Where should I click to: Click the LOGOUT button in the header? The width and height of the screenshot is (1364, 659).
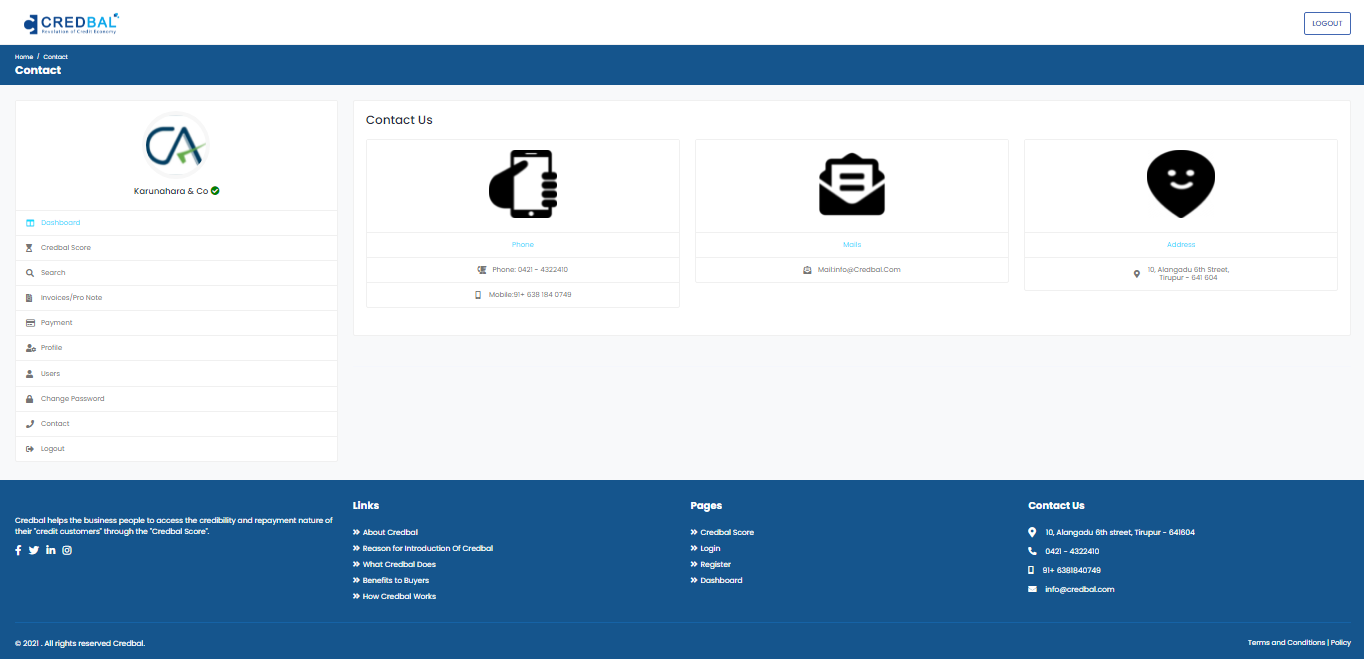coord(1327,23)
